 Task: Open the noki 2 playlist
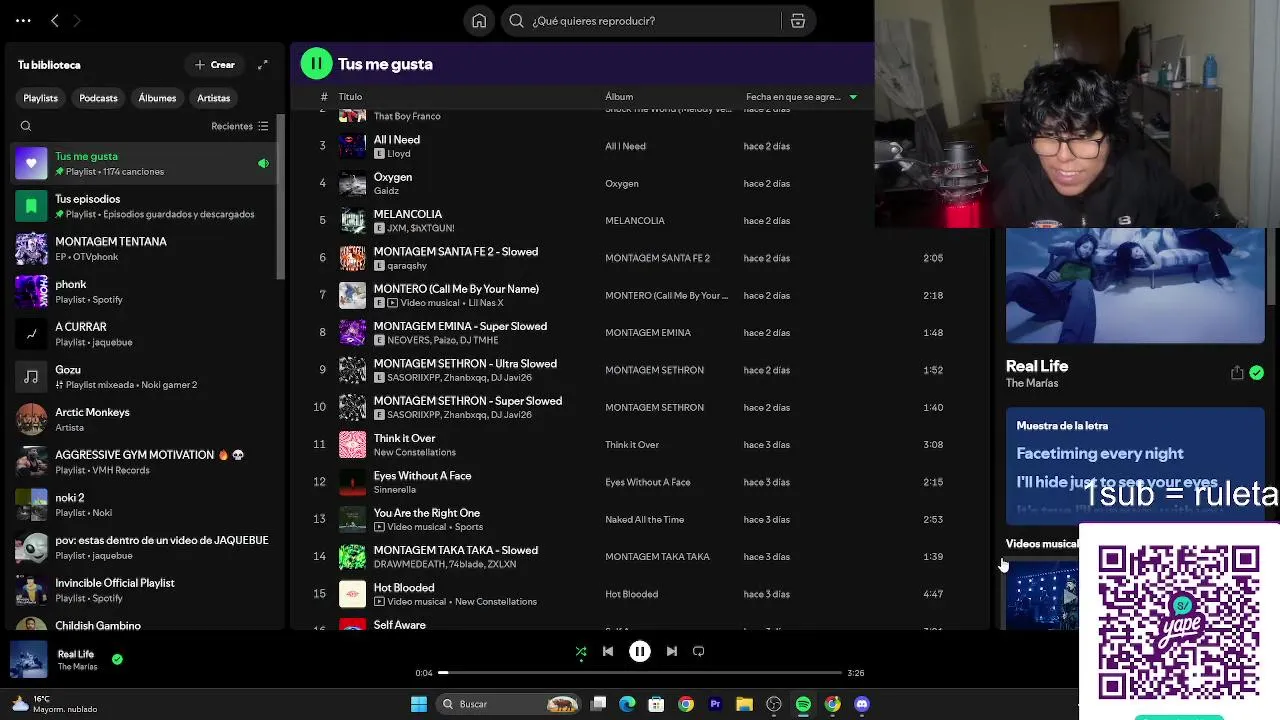(x=143, y=505)
